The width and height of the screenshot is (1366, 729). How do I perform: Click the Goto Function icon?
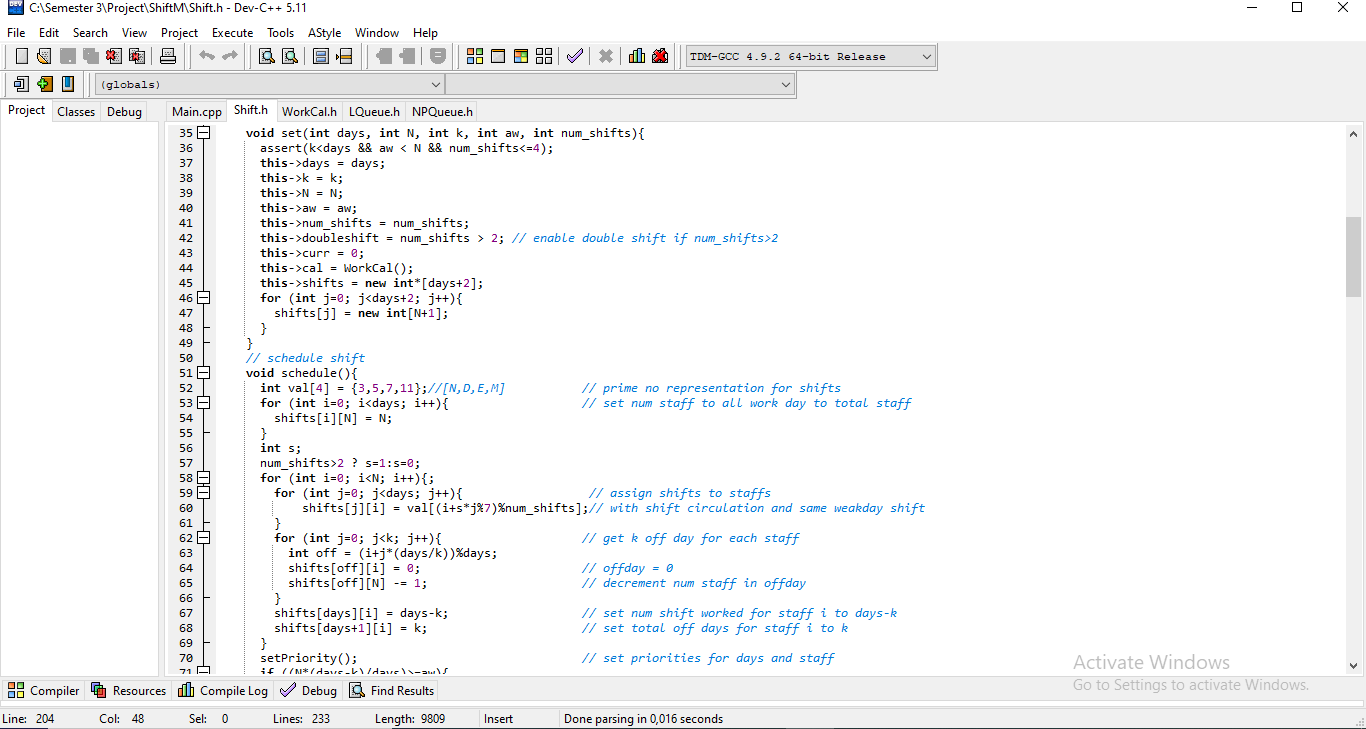321,56
